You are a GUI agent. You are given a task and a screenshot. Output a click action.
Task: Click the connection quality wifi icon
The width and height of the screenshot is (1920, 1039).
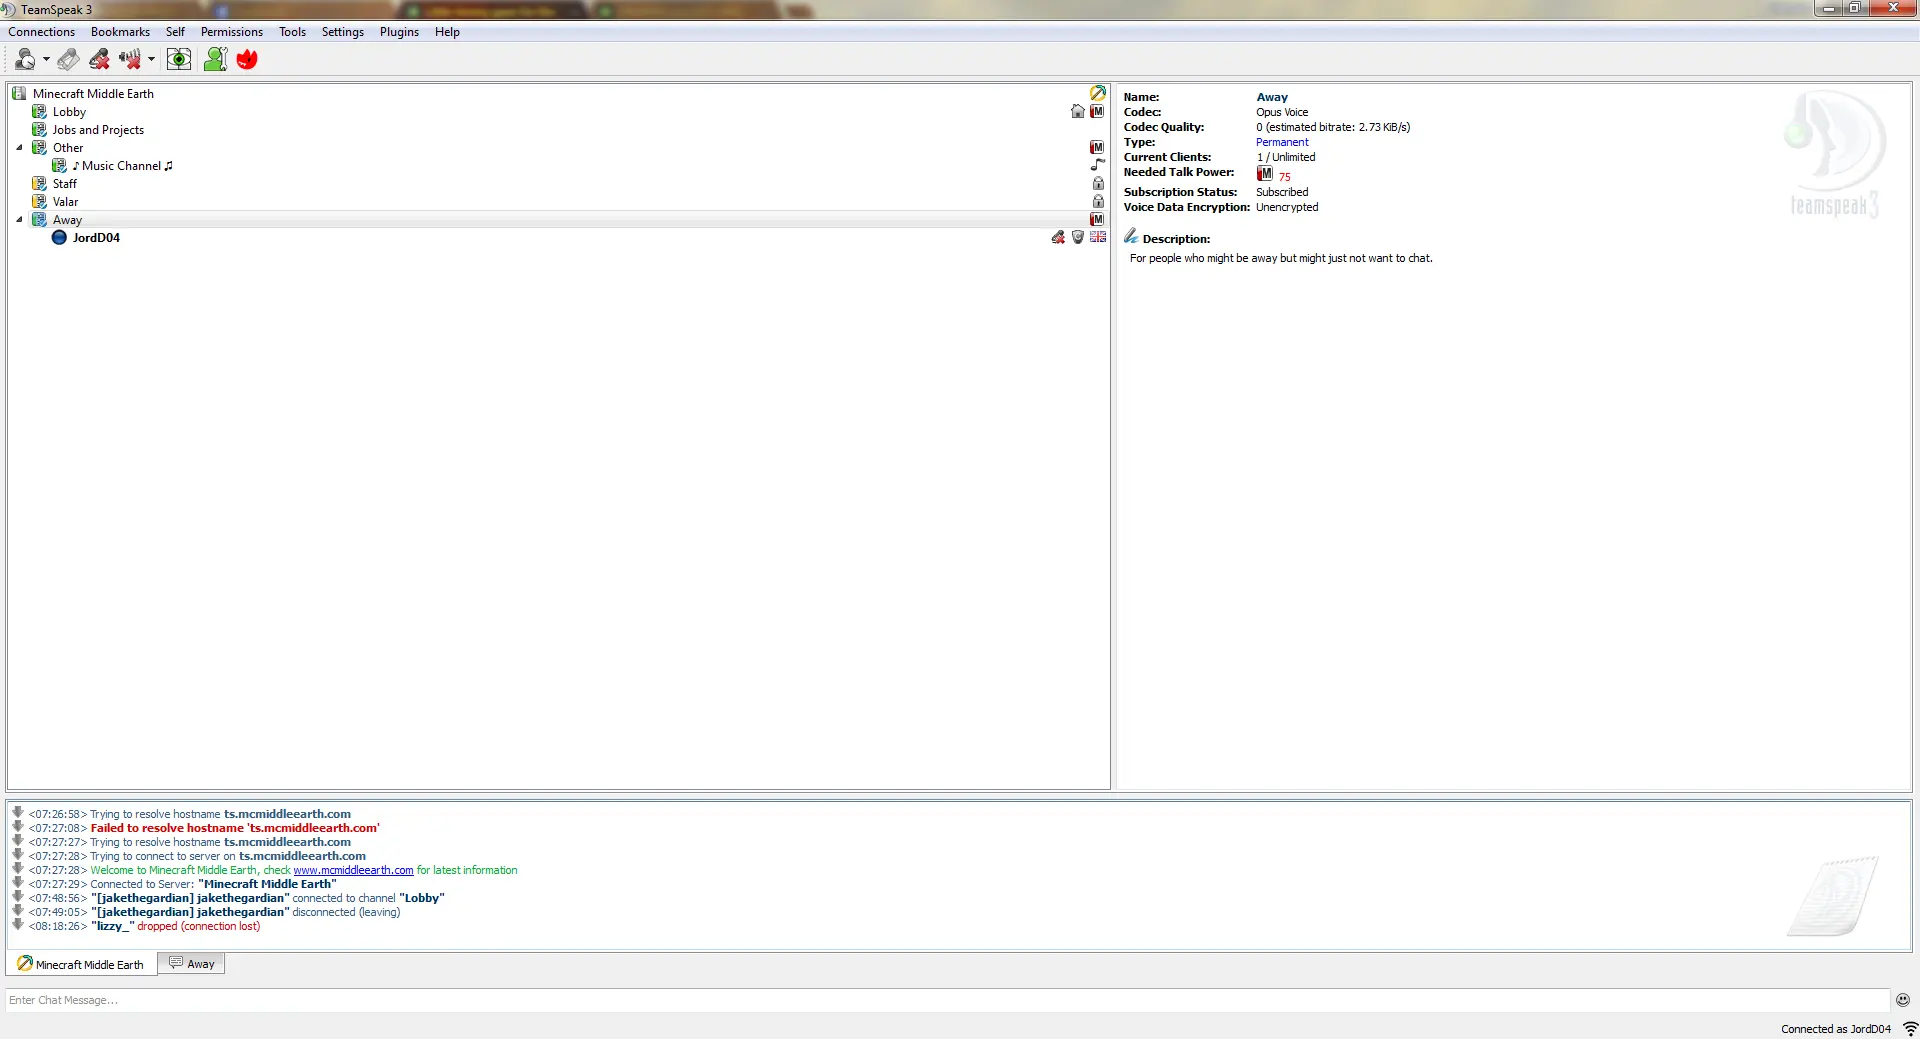click(x=1909, y=1029)
